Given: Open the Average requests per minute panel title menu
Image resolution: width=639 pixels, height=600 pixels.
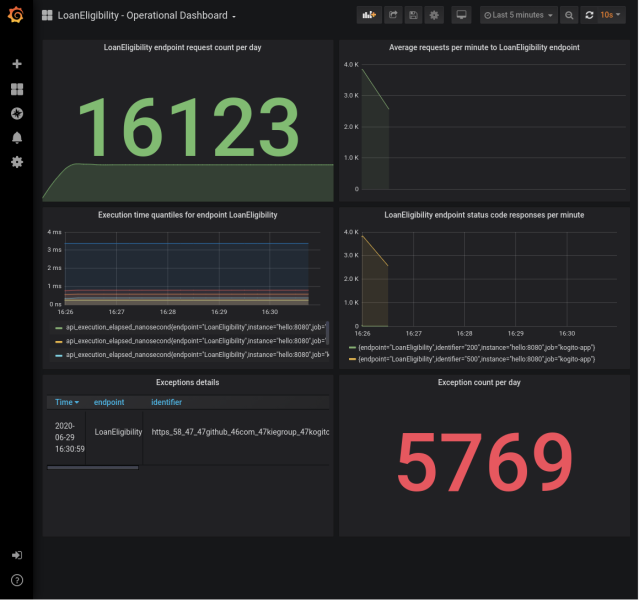Looking at the screenshot, I should pos(484,47).
